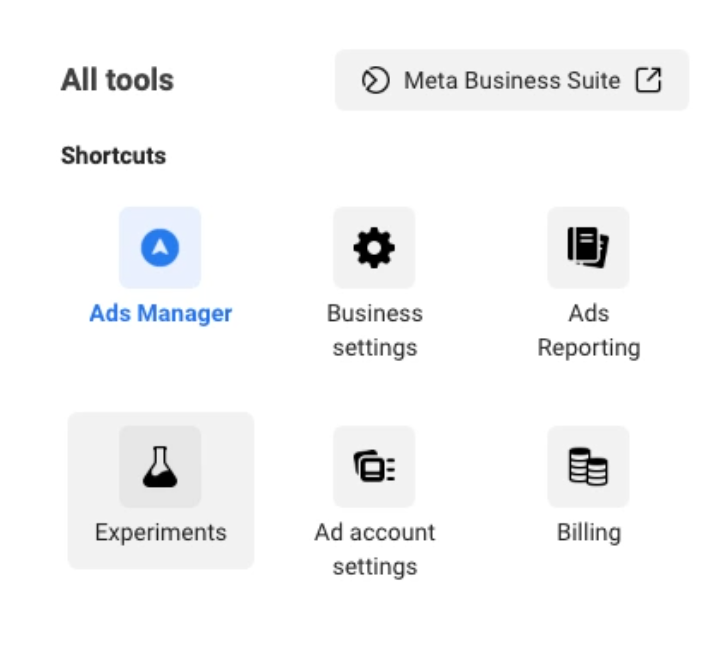Select the Billing text label
This screenshot has height=650, width=722.
tap(589, 533)
